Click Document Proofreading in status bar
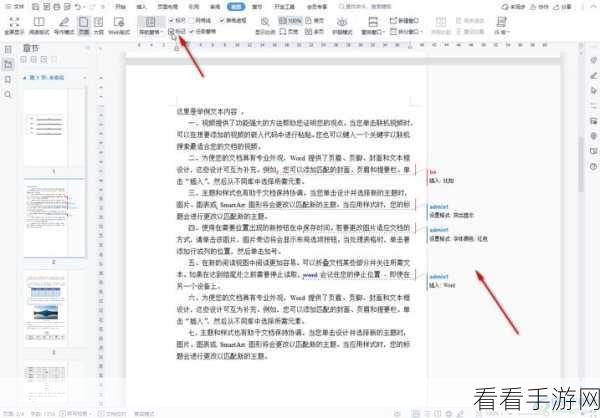Image resolution: width=600 pixels, height=418 pixels. click(112, 414)
